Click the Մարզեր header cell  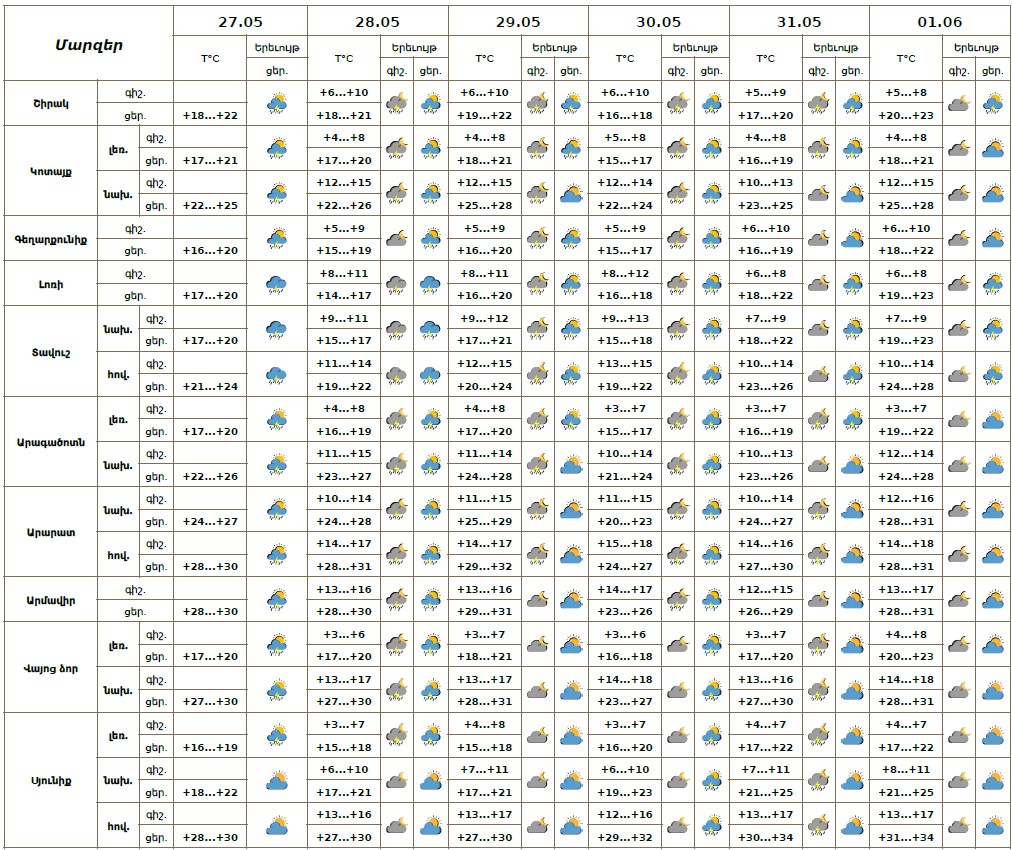pyautogui.click(x=89, y=44)
